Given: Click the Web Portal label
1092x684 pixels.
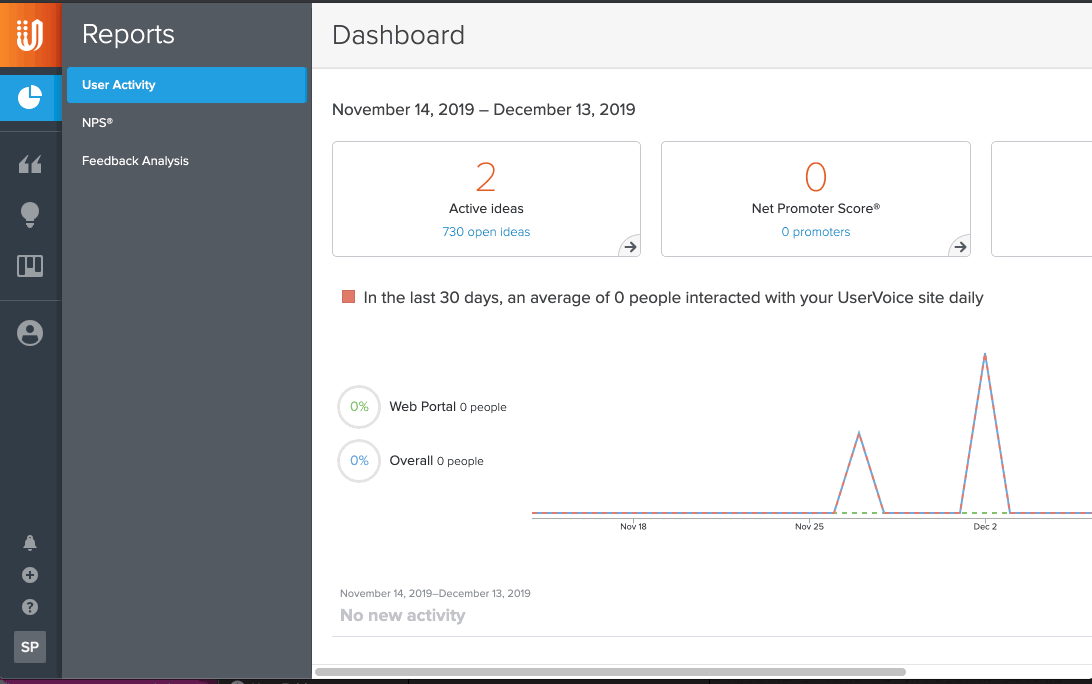Looking at the screenshot, I should coord(422,407).
